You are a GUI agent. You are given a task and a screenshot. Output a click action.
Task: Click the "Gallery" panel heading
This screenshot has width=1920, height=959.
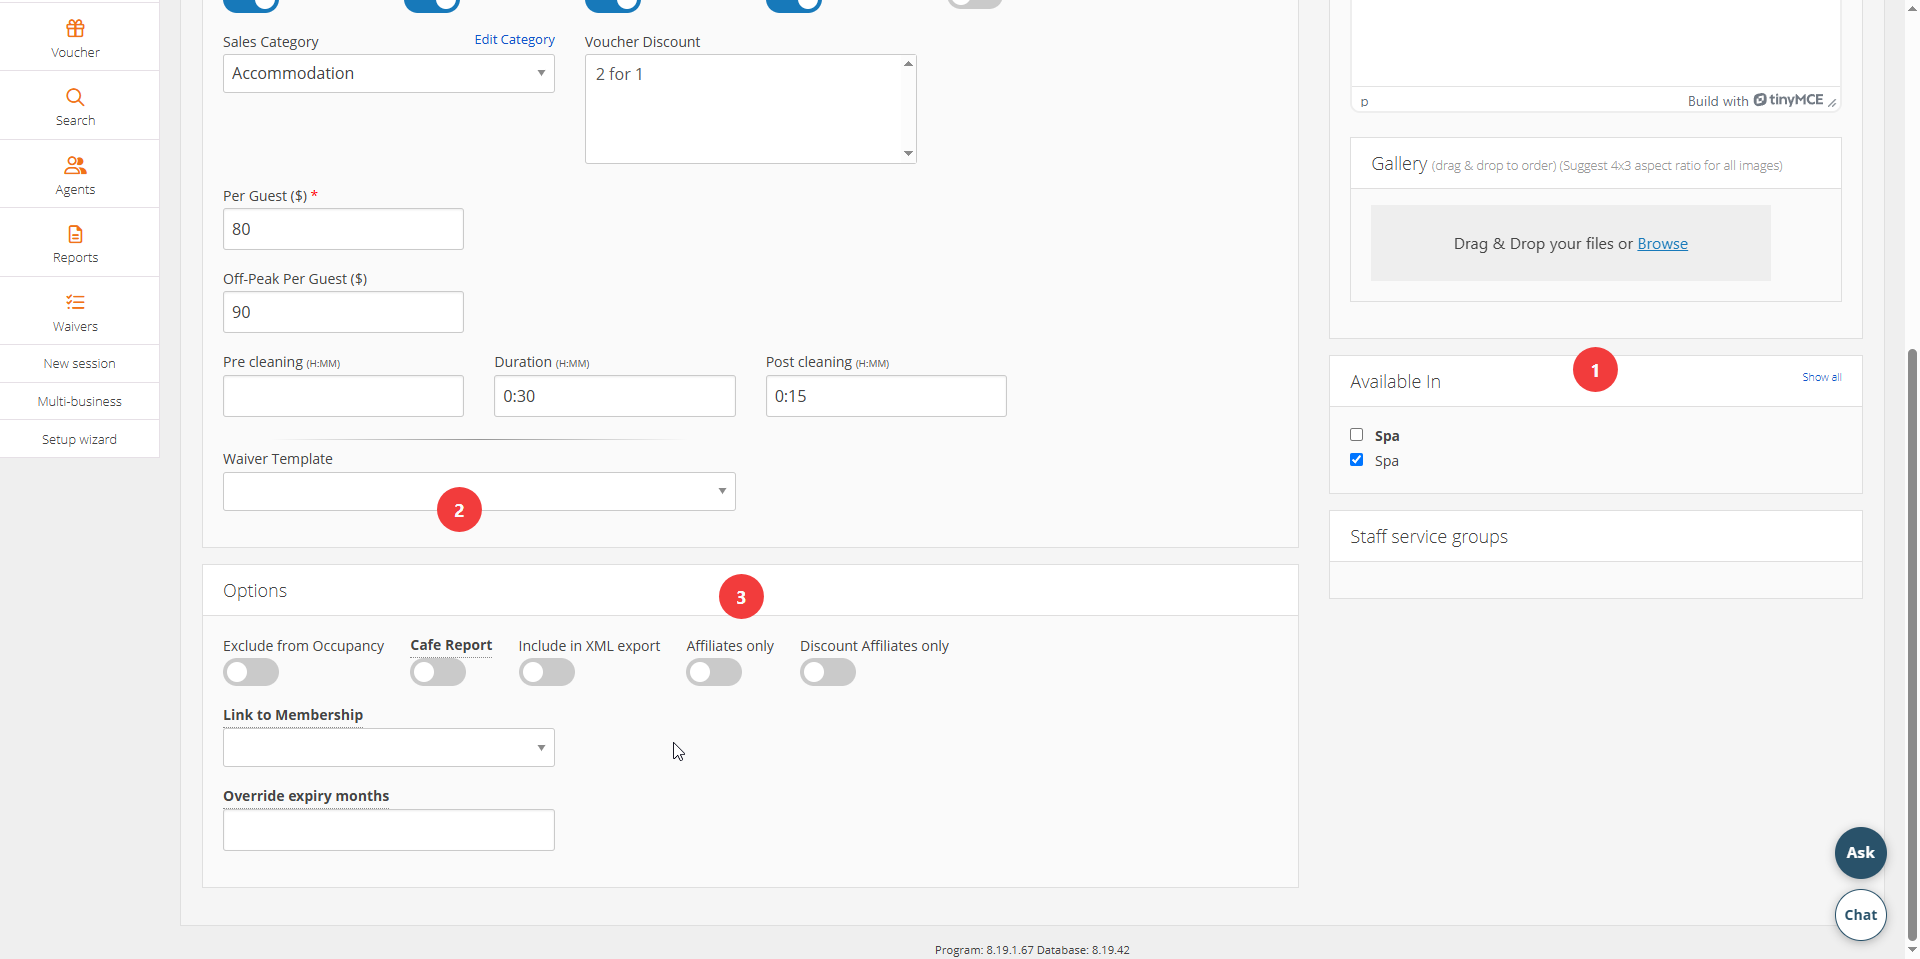pyautogui.click(x=1399, y=164)
